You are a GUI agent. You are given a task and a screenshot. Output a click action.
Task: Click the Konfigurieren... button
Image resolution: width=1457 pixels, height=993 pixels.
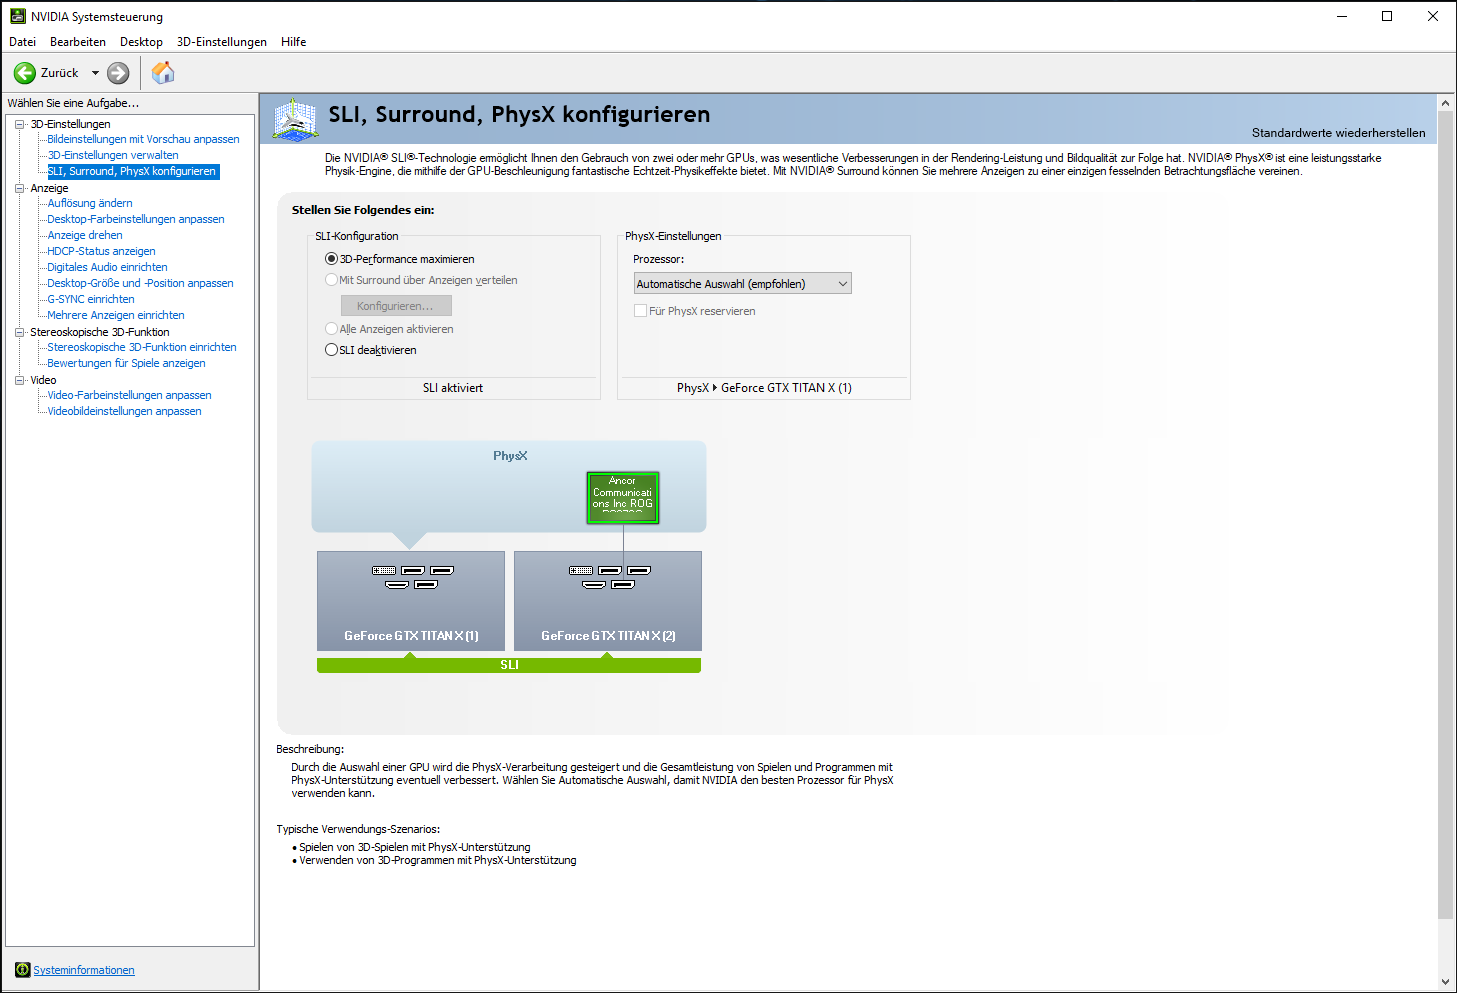[396, 306]
